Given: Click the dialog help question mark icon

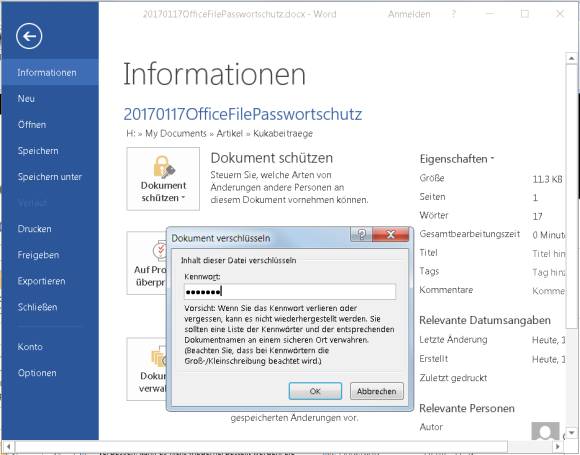Looking at the screenshot, I should coord(361,234).
